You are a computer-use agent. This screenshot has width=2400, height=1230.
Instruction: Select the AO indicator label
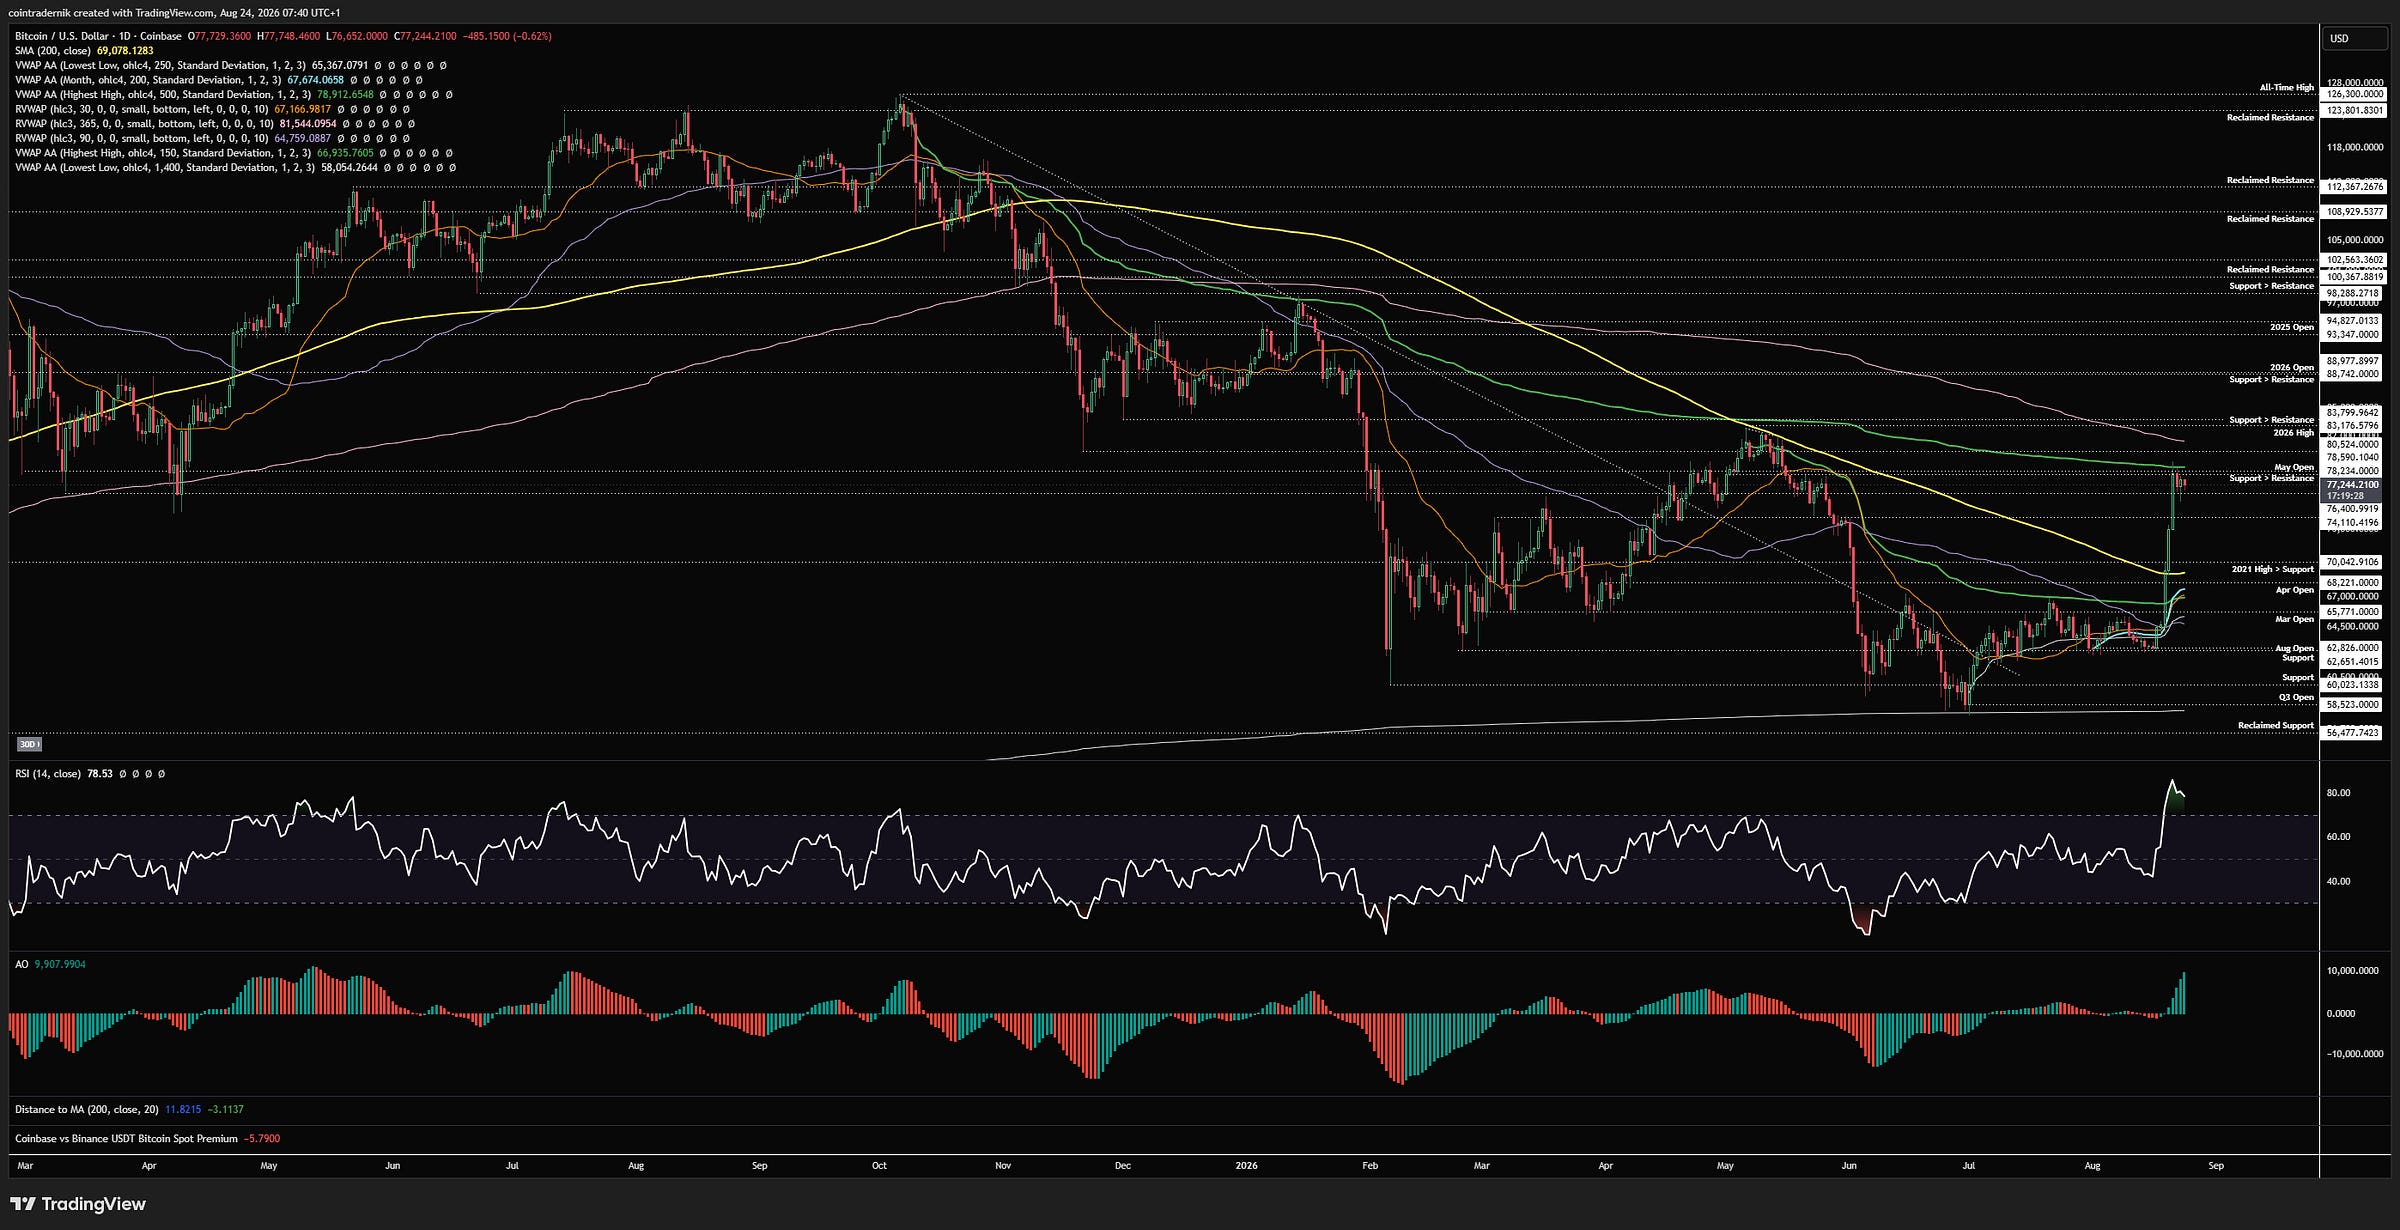21,964
